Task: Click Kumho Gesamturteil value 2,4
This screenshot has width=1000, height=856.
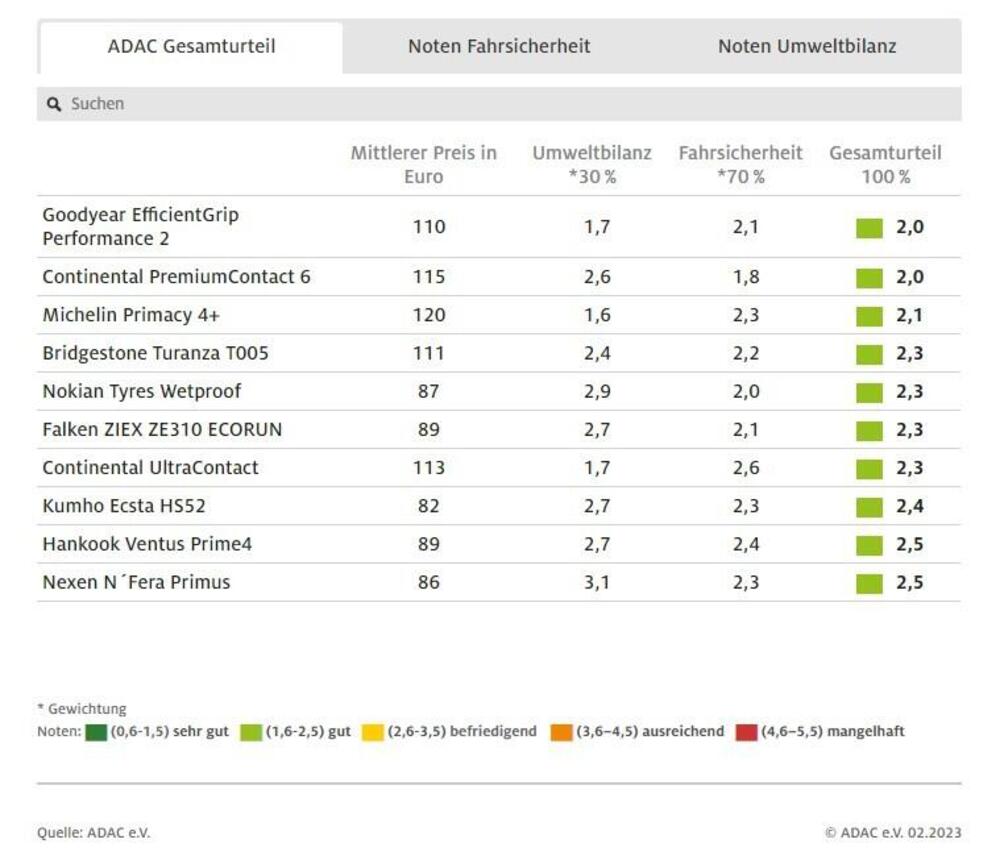Action: 909,506
